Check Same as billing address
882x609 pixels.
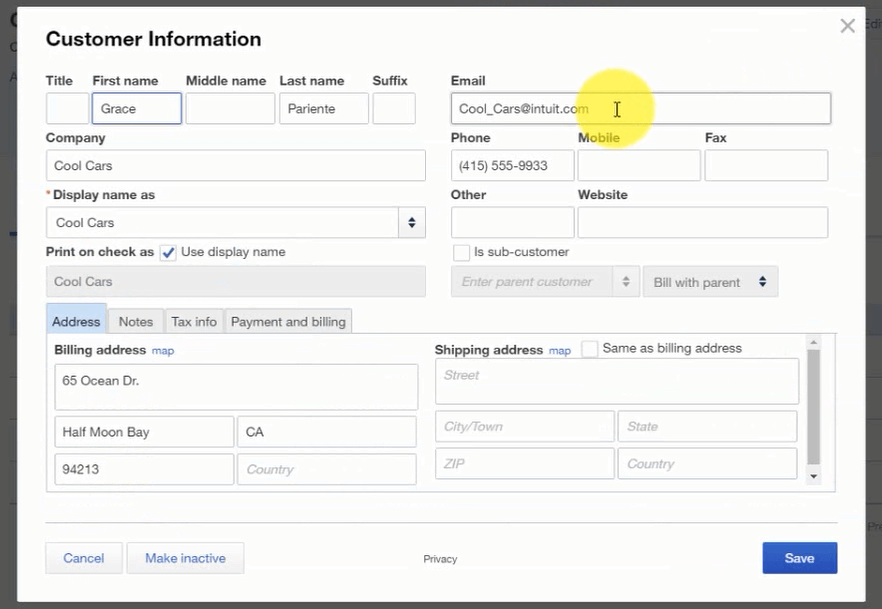tap(588, 348)
